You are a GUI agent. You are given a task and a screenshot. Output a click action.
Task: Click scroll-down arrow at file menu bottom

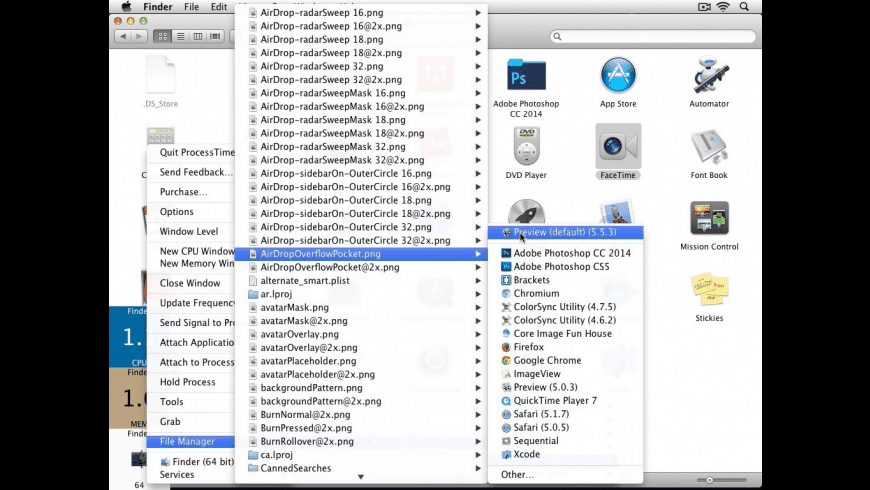361,477
